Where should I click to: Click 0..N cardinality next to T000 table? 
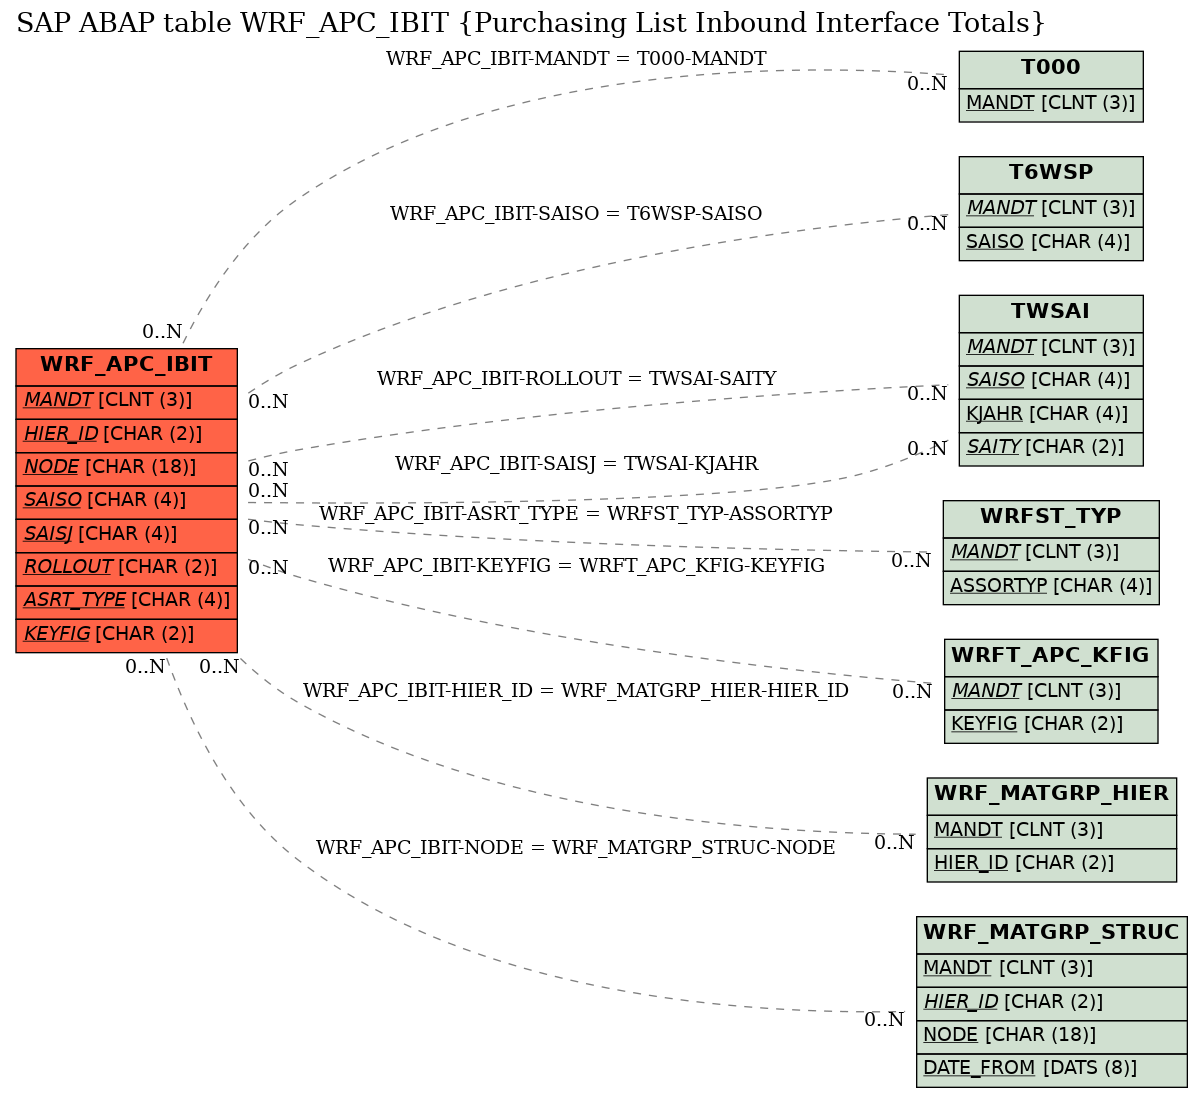tap(927, 84)
